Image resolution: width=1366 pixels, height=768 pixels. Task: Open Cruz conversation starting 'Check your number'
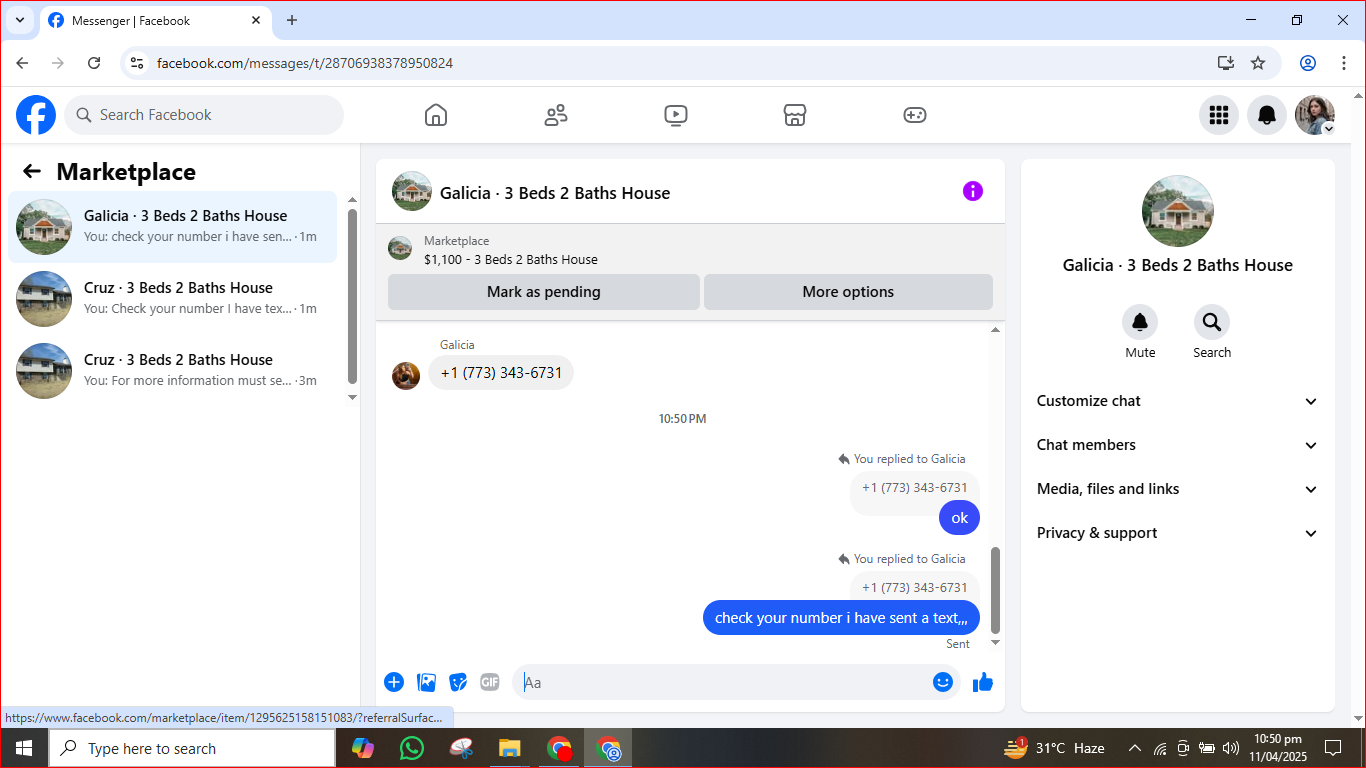[x=173, y=299]
